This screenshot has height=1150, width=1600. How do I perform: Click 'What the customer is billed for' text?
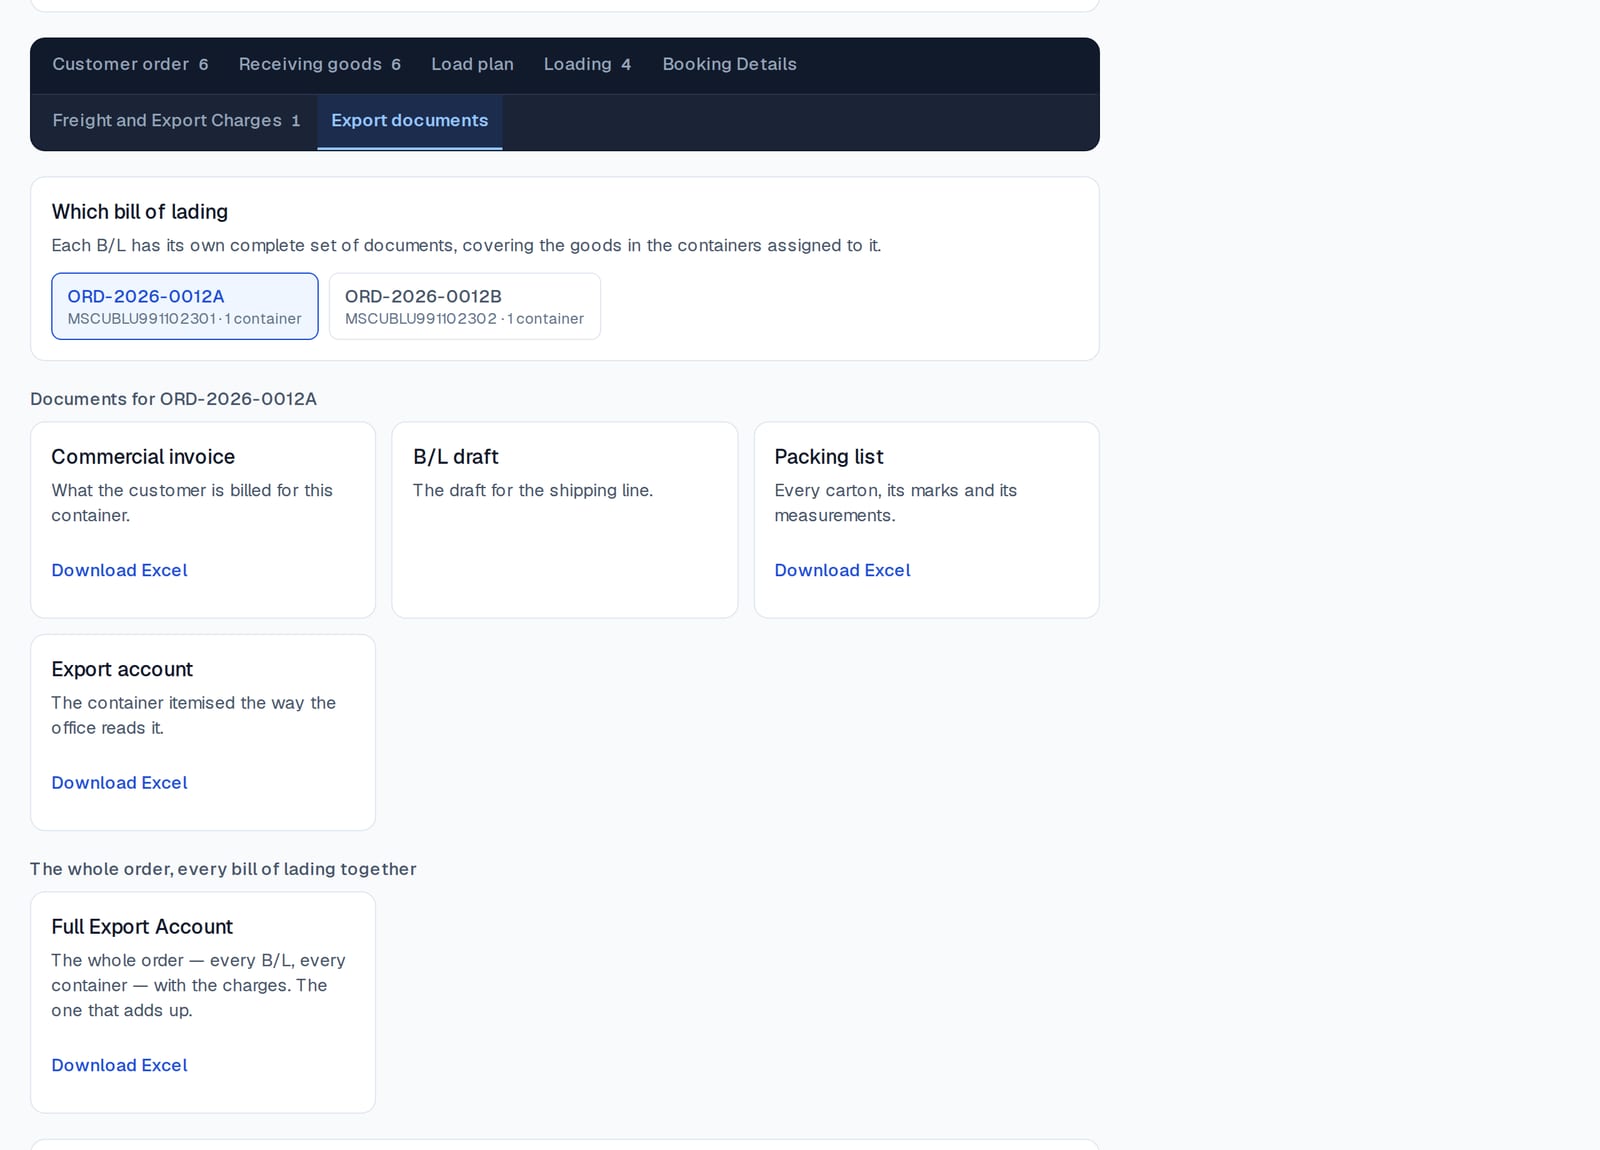pyautogui.click(x=192, y=503)
